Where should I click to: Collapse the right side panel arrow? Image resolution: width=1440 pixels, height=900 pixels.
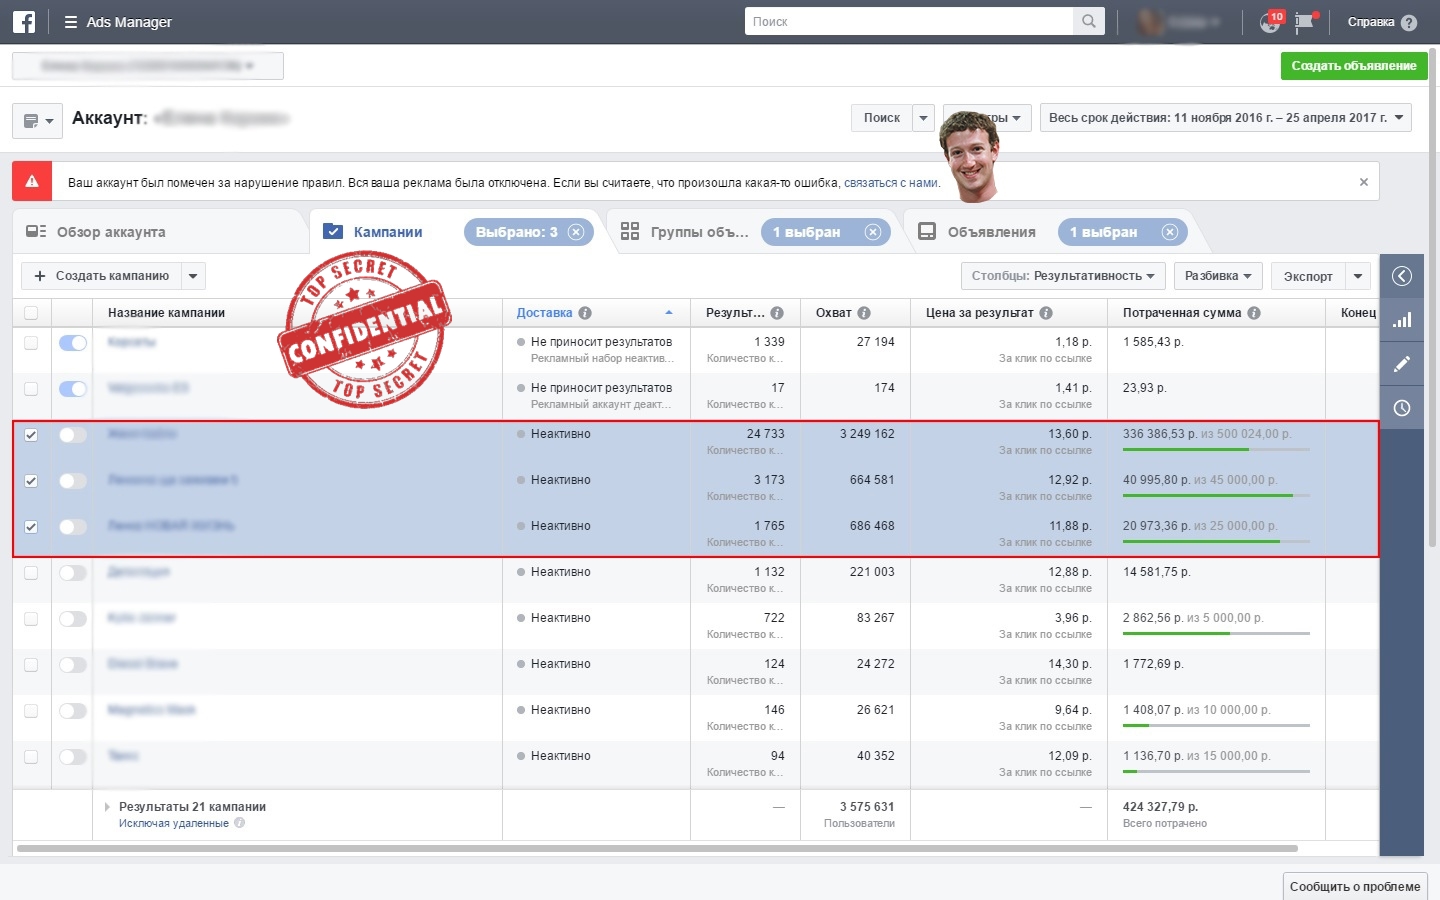coord(1402,276)
